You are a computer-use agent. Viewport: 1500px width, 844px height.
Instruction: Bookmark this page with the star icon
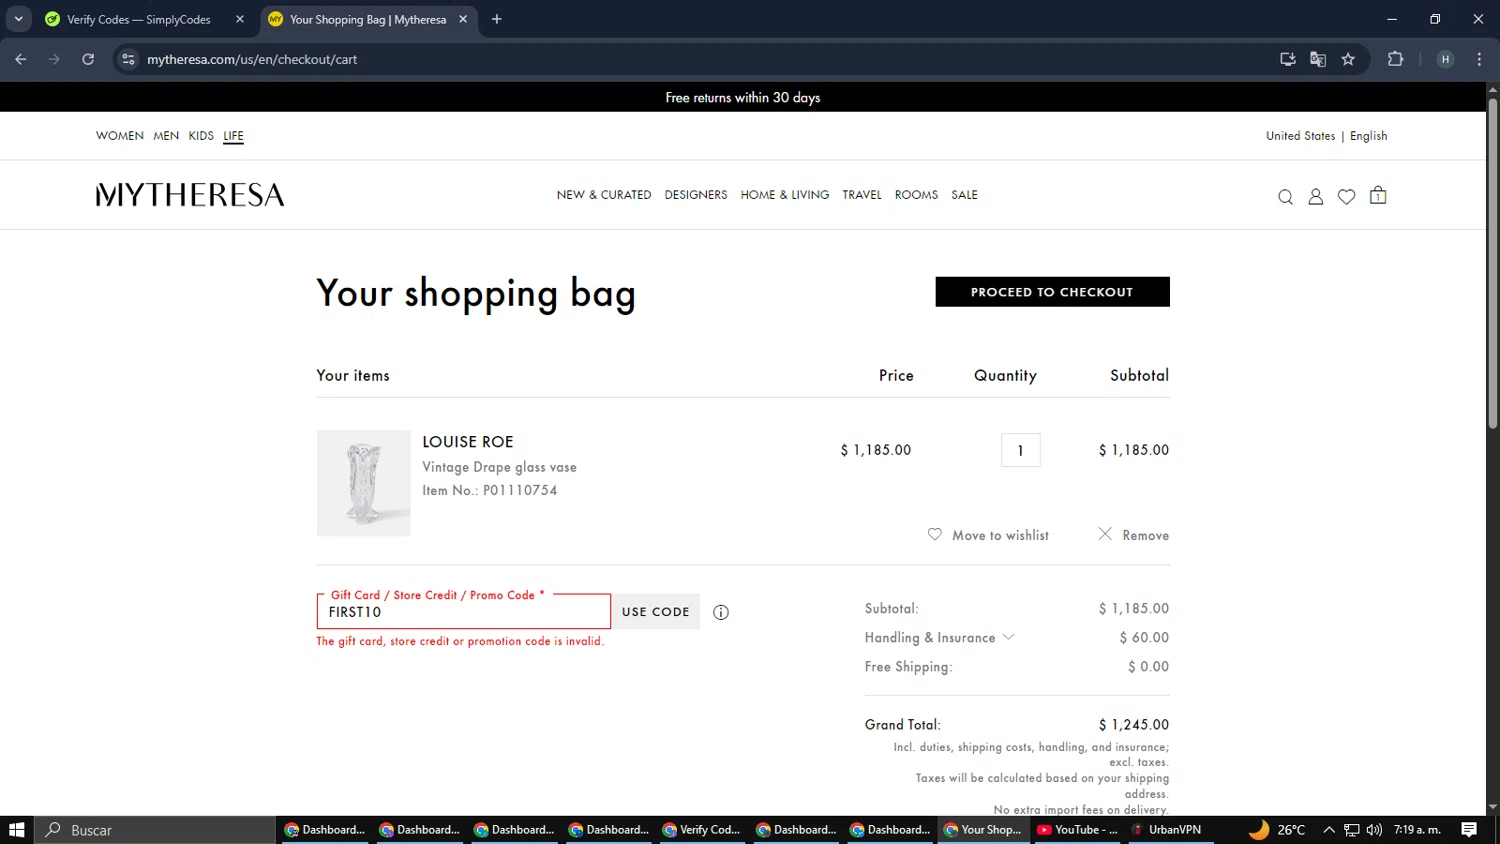point(1348,59)
